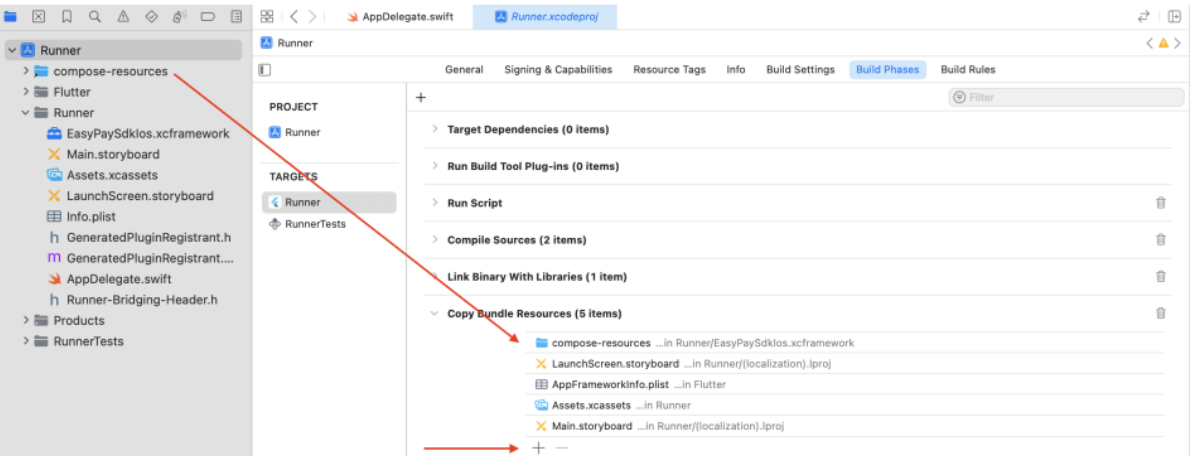Delete the Copy Bundle Resources phase
1194x456 pixels.
(1160, 313)
